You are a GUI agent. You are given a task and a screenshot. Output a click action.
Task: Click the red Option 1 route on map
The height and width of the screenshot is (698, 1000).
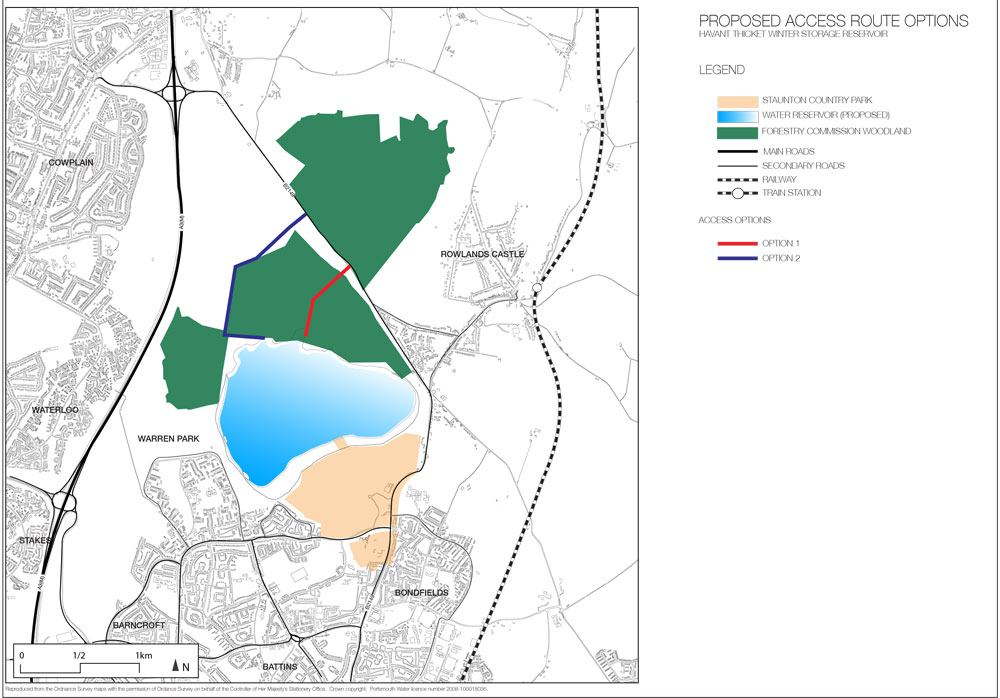point(312,300)
